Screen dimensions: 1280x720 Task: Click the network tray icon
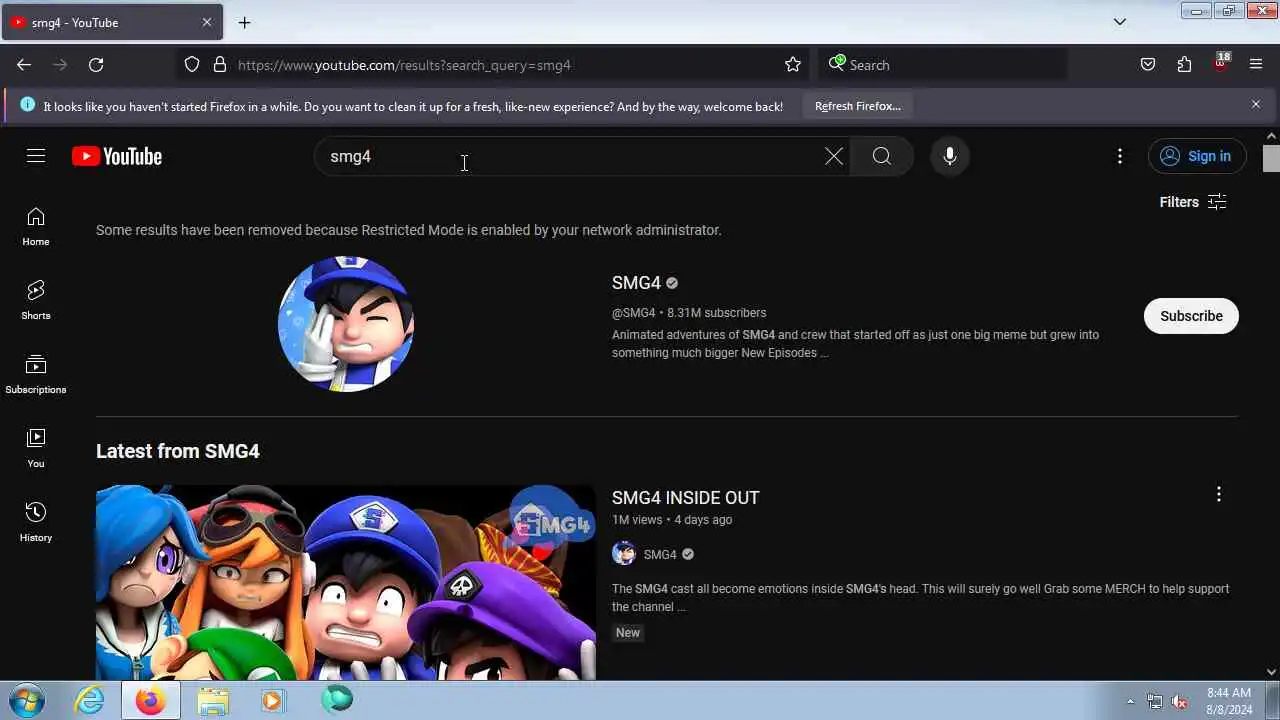1155,701
